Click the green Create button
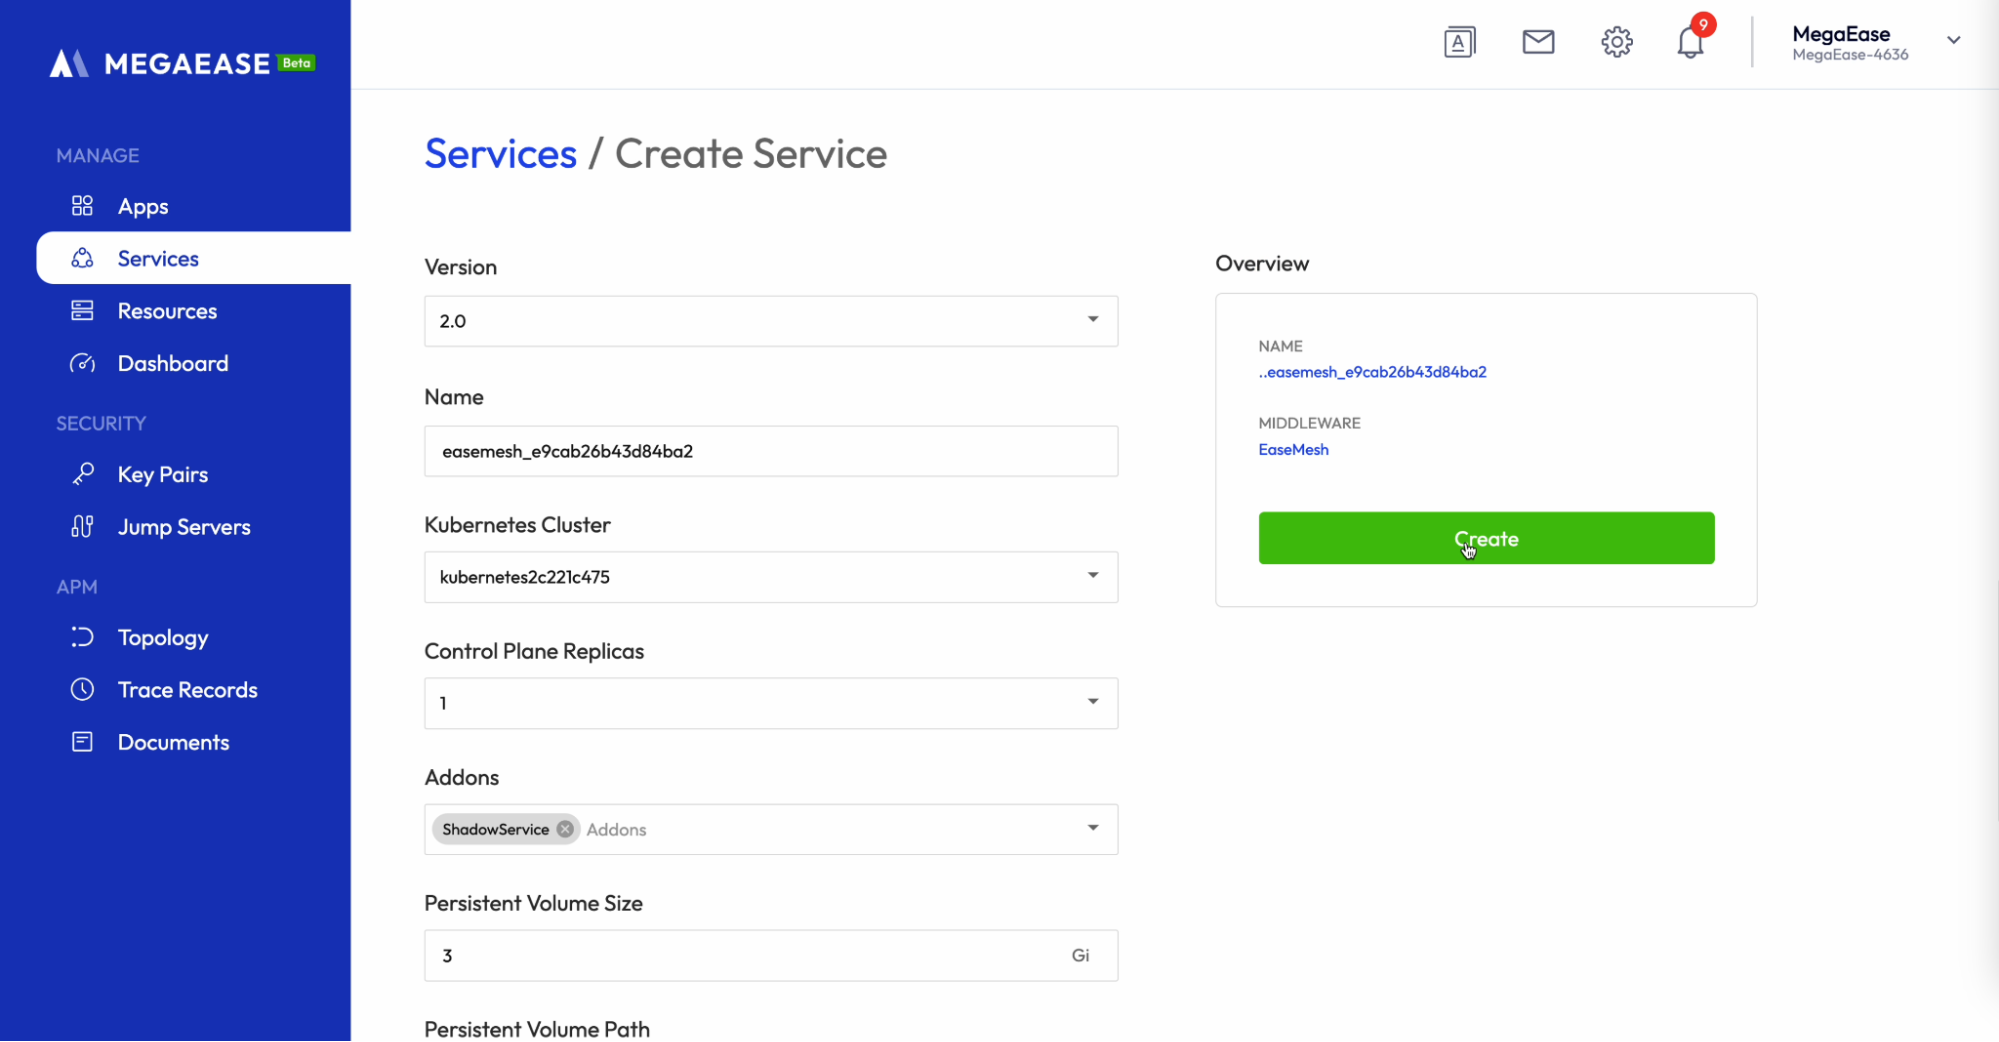Image resolution: width=1999 pixels, height=1042 pixels. pos(1486,538)
